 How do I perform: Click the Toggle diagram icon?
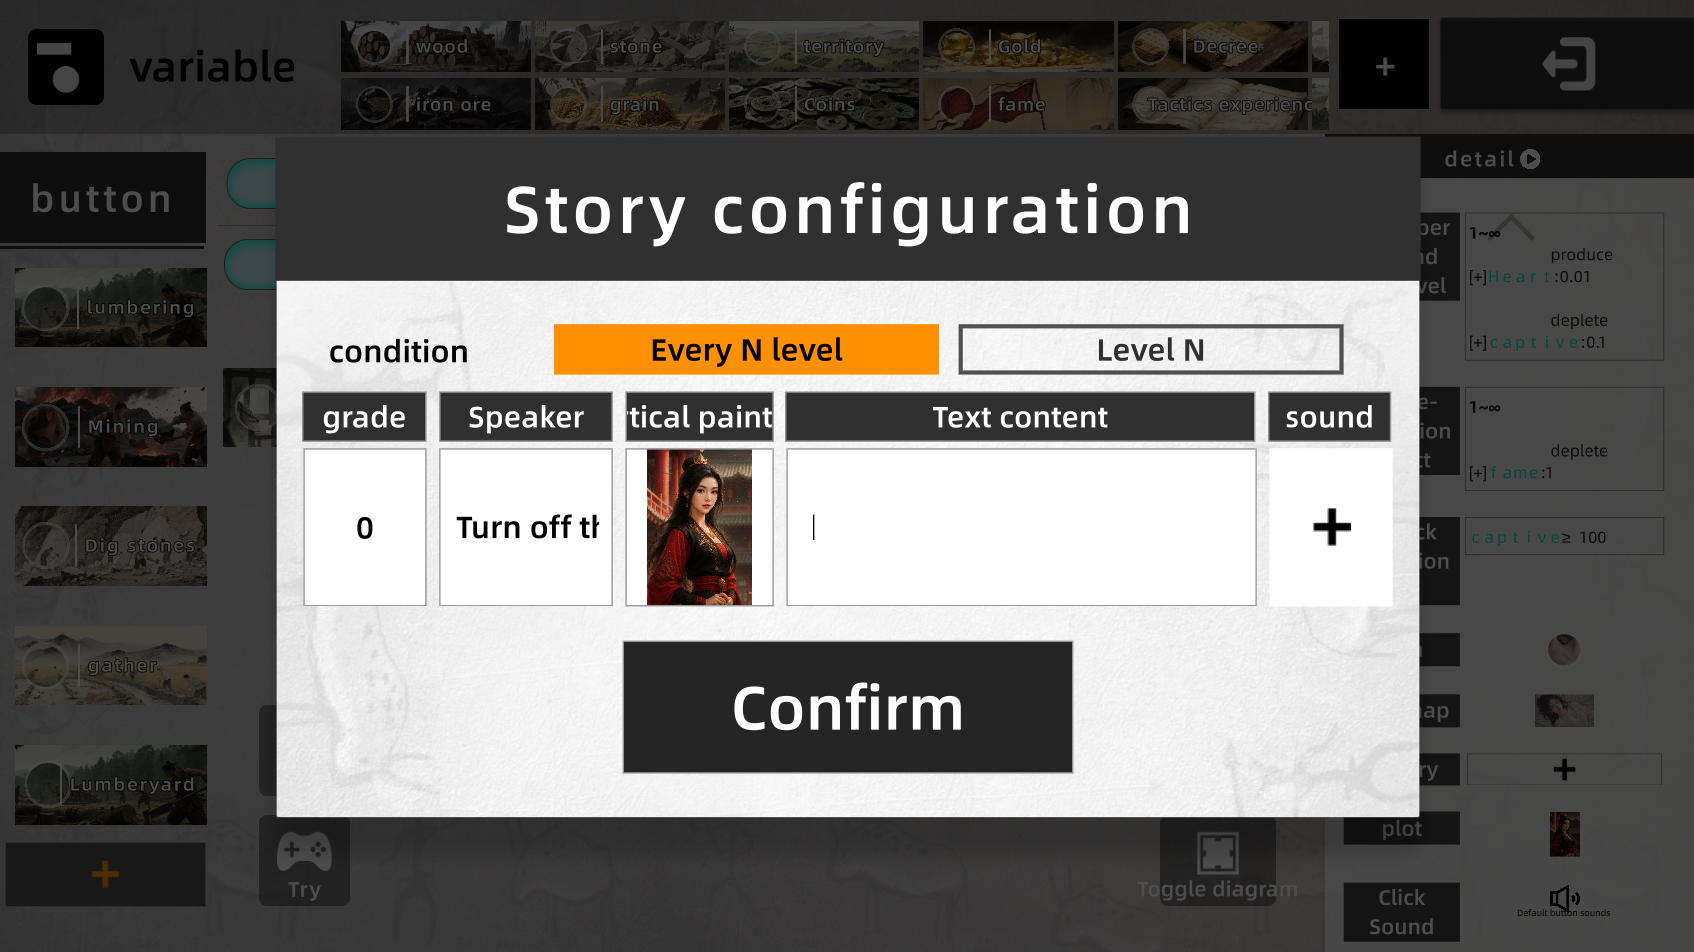pyautogui.click(x=1217, y=853)
